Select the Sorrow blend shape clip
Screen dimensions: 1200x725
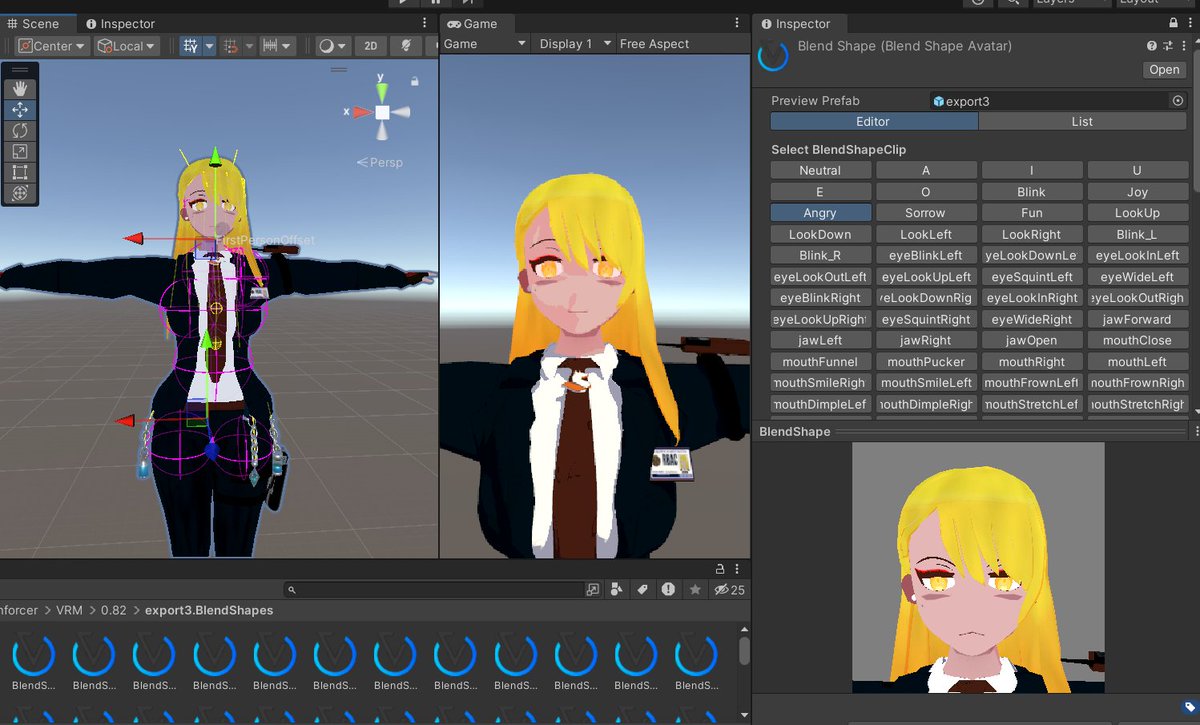click(925, 213)
